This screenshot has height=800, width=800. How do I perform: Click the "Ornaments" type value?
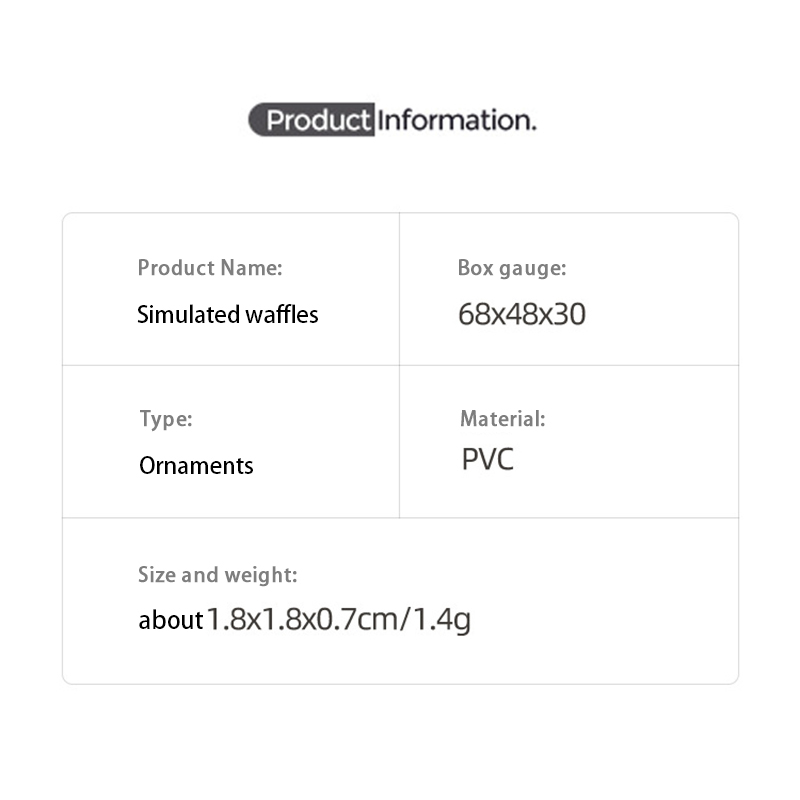[196, 466]
